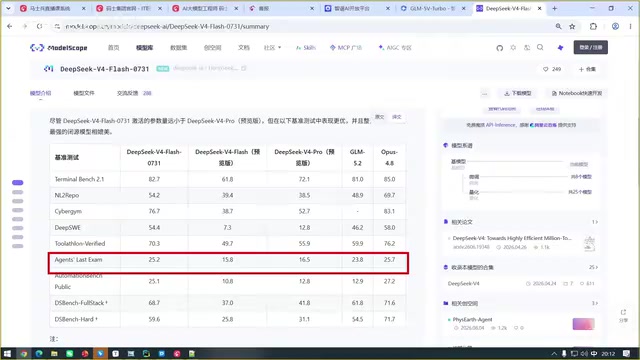Click the ModelScope logo
The width and height of the screenshot is (640, 360).
click(59, 48)
